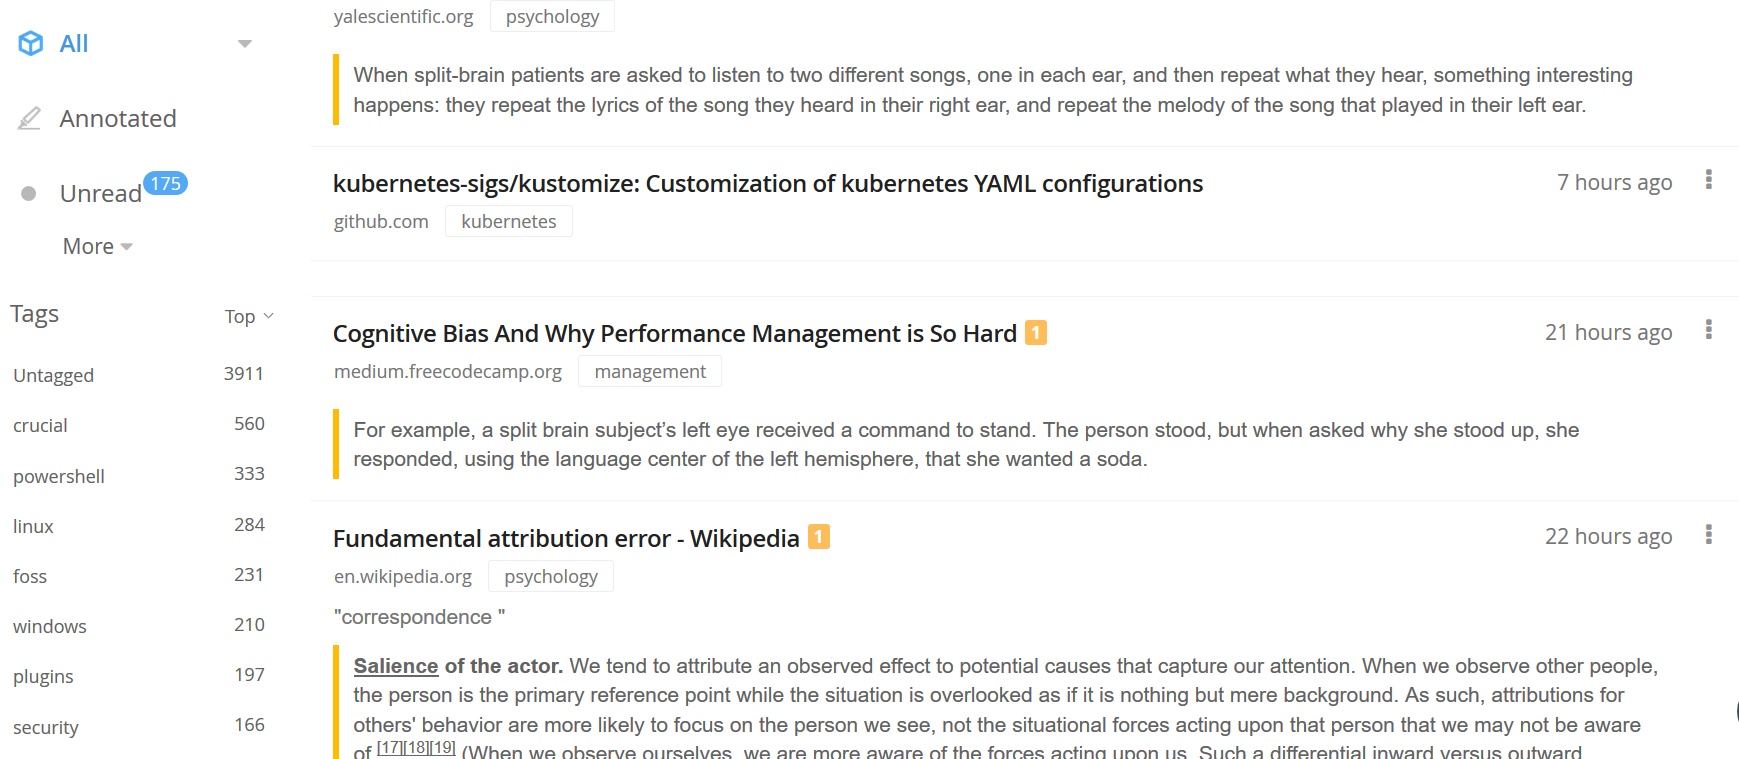Image resolution: width=1739 pixels, height=759 pixels.
Task: Open options menu for Fundamental attribution error
Action: 1709,535
